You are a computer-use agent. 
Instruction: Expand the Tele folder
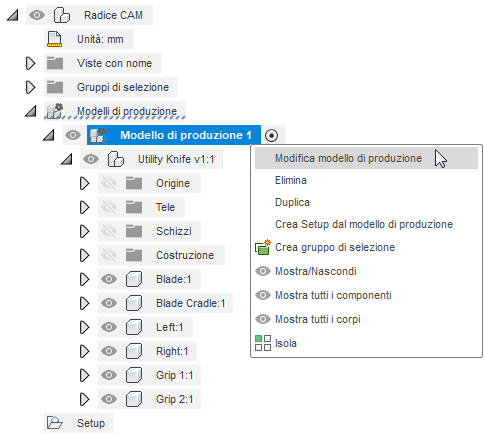tap(84, 207)
